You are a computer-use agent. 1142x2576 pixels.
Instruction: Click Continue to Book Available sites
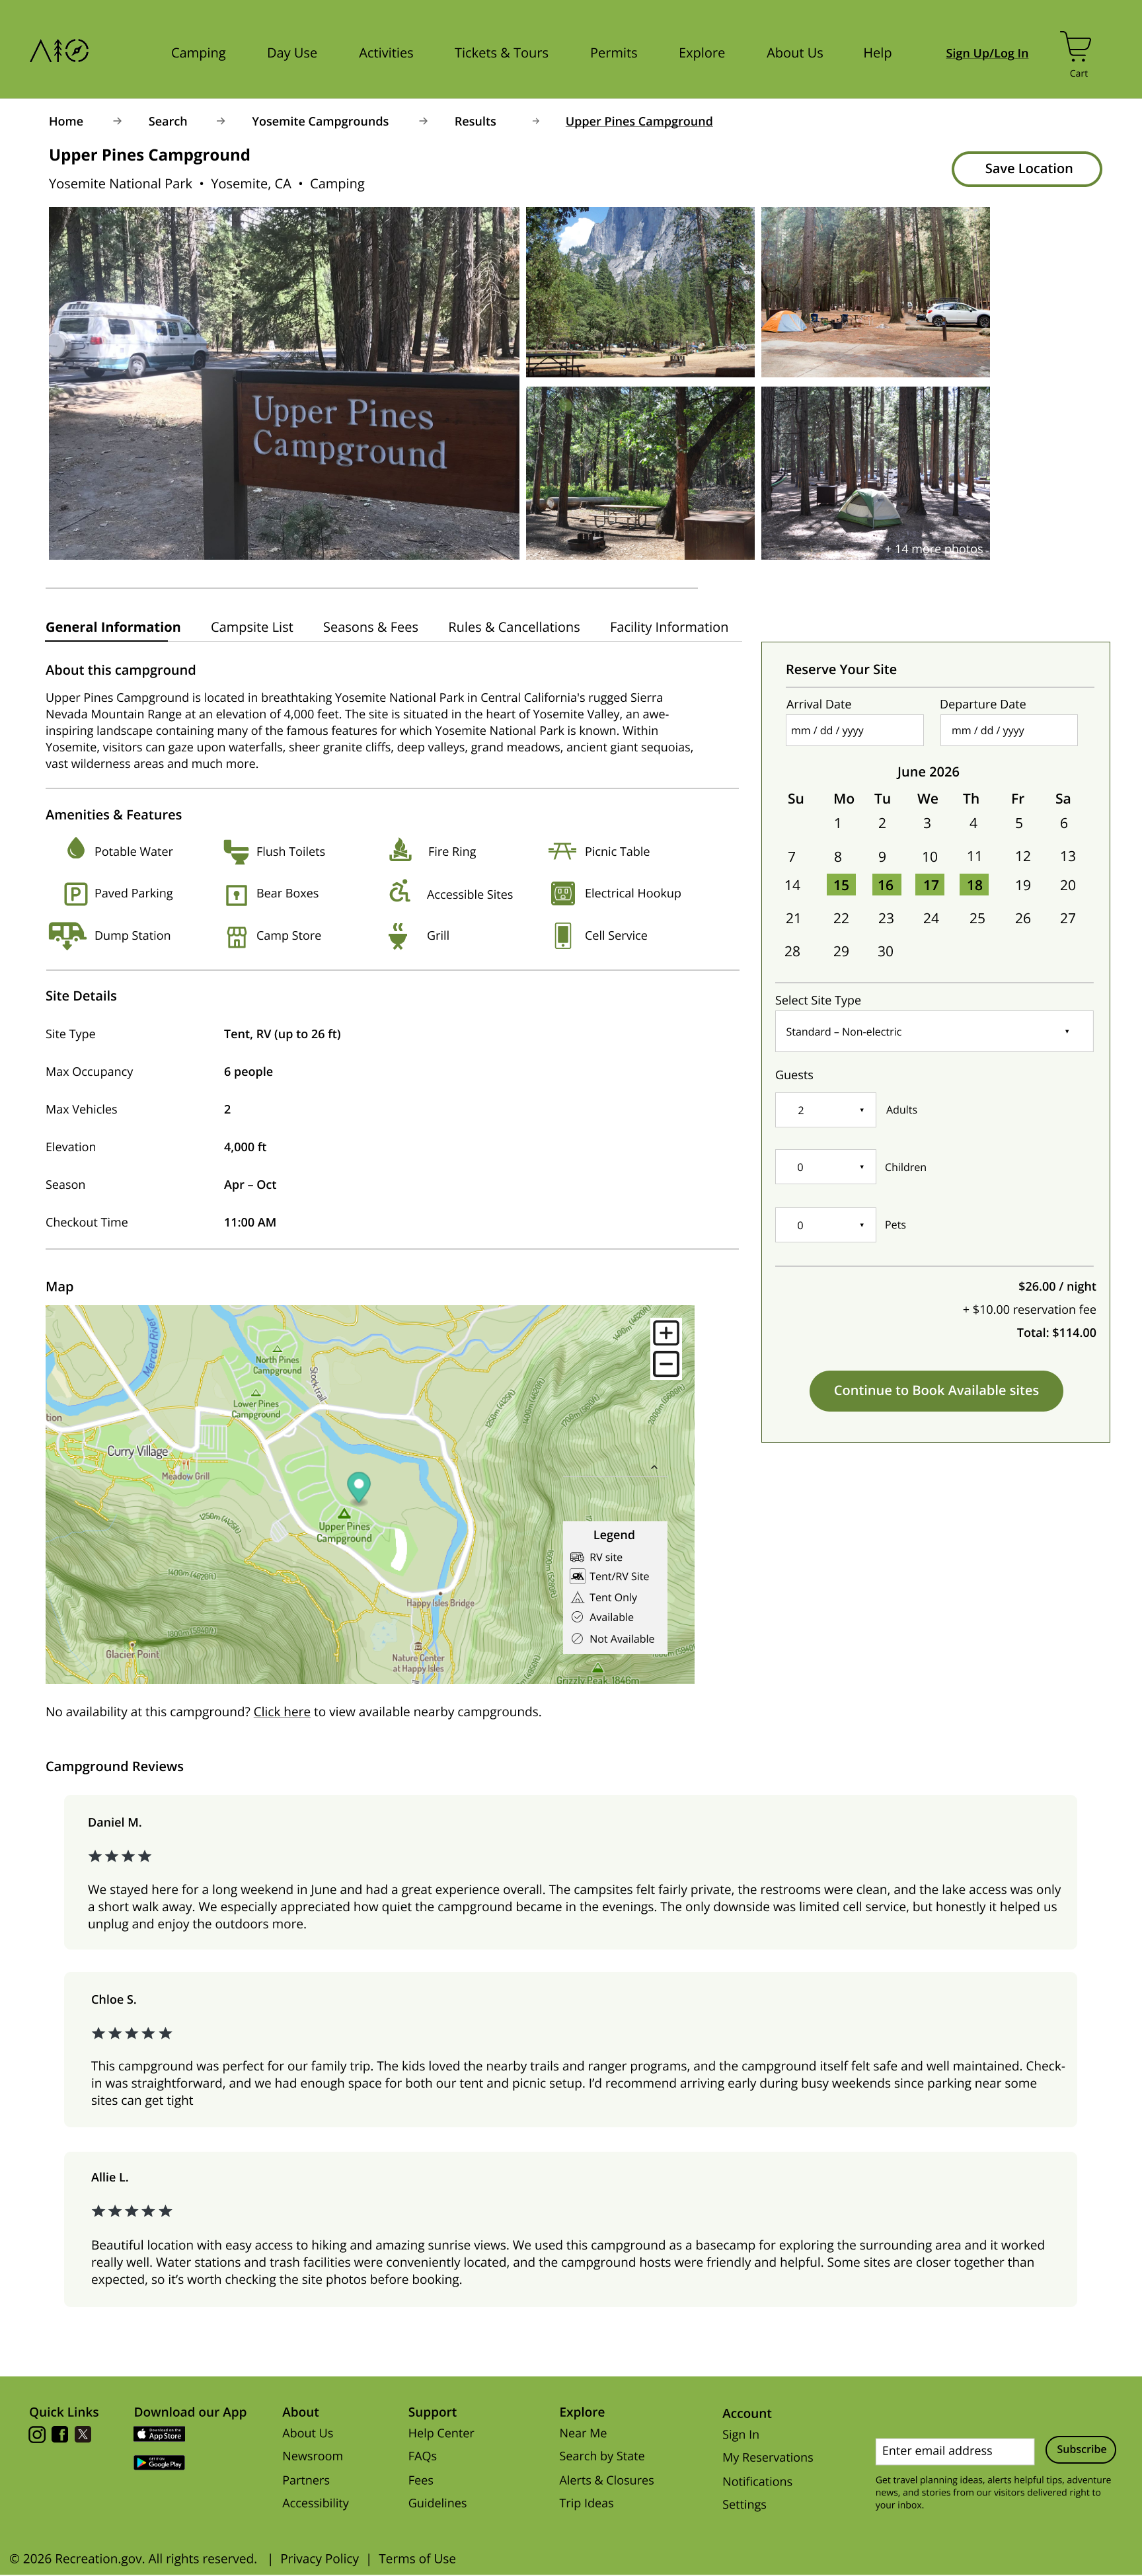pos(936,1391)
